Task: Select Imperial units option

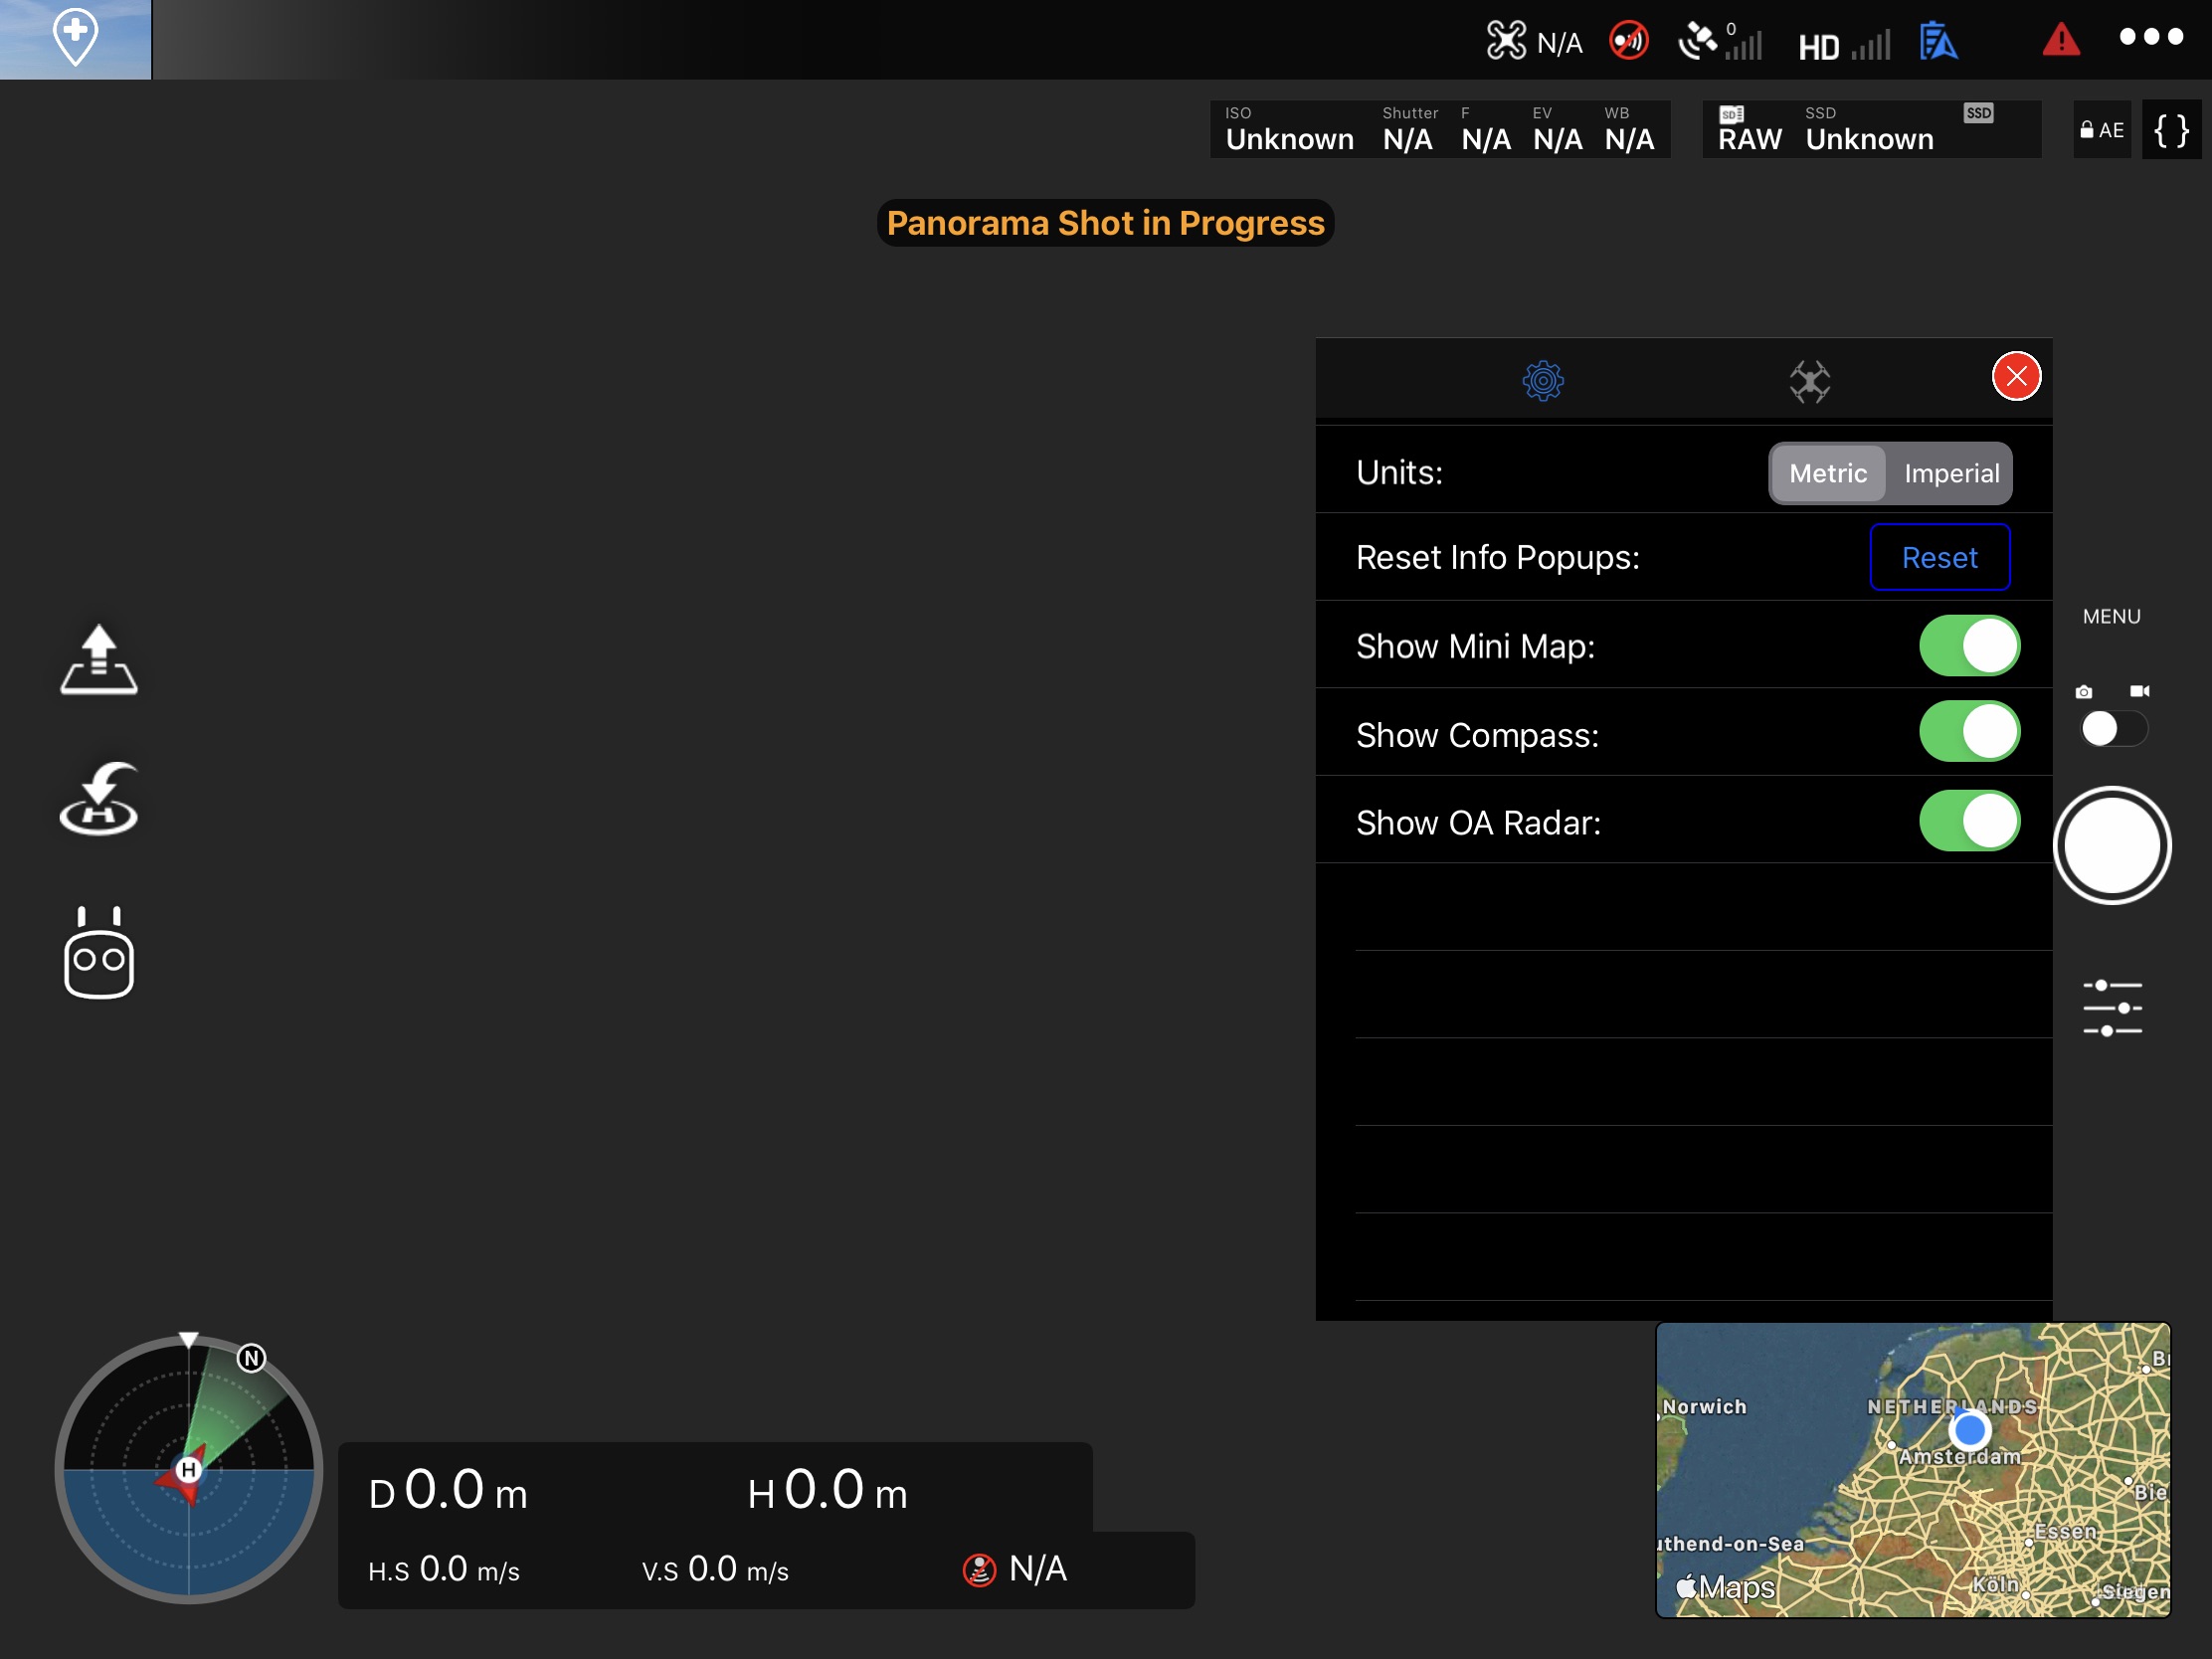Action: [x=1950, y=473]
